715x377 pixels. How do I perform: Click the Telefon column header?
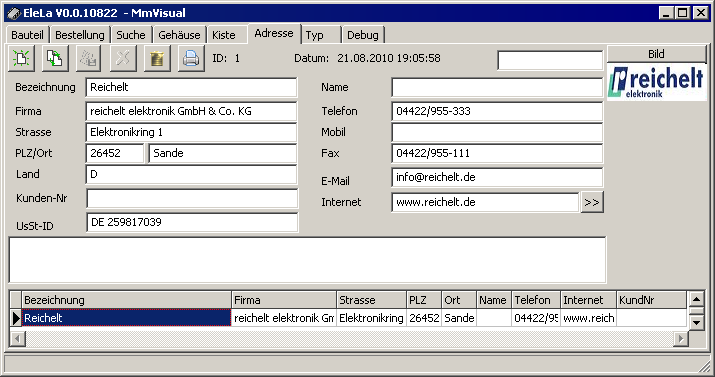537,300
